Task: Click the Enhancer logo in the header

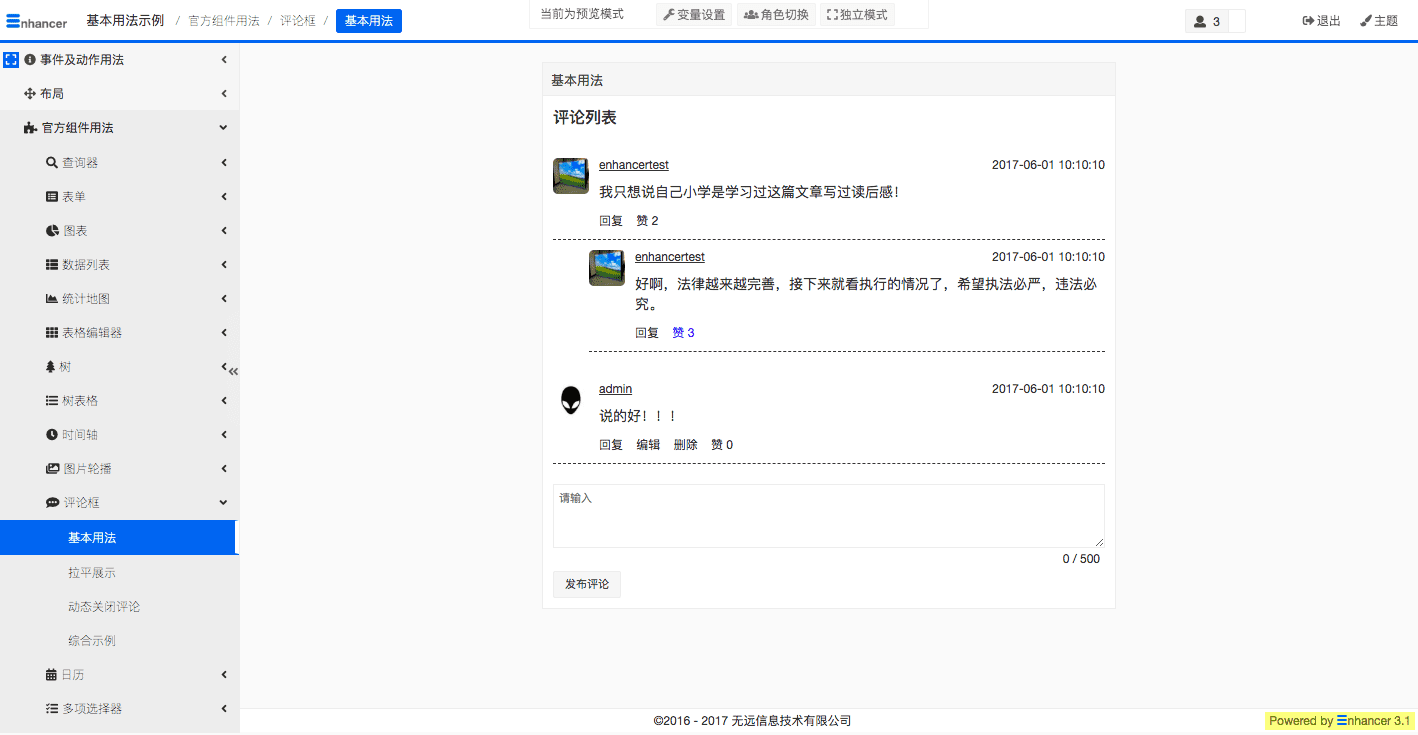Action: 37,21
